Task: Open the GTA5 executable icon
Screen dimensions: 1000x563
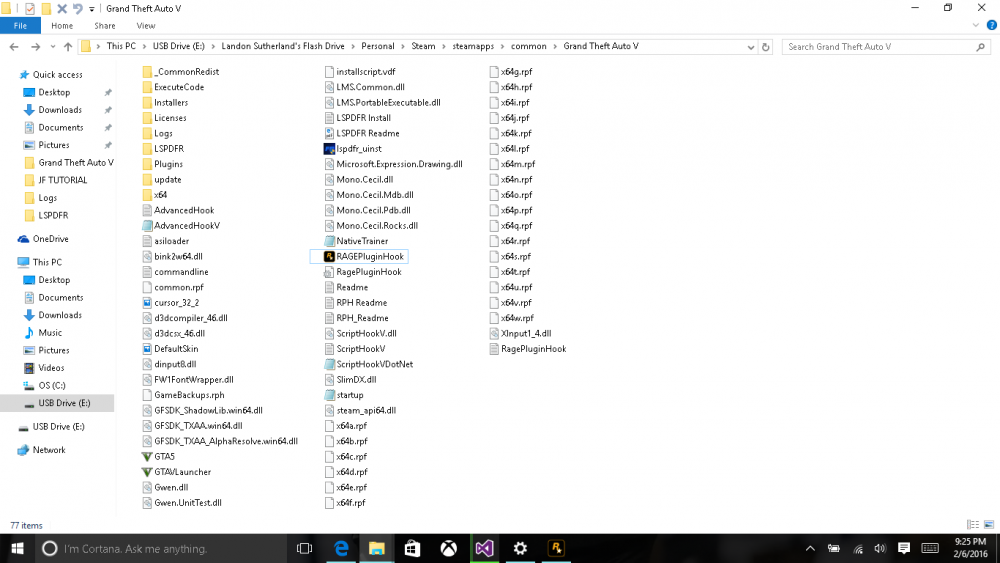Action: (x=147, y=457)
